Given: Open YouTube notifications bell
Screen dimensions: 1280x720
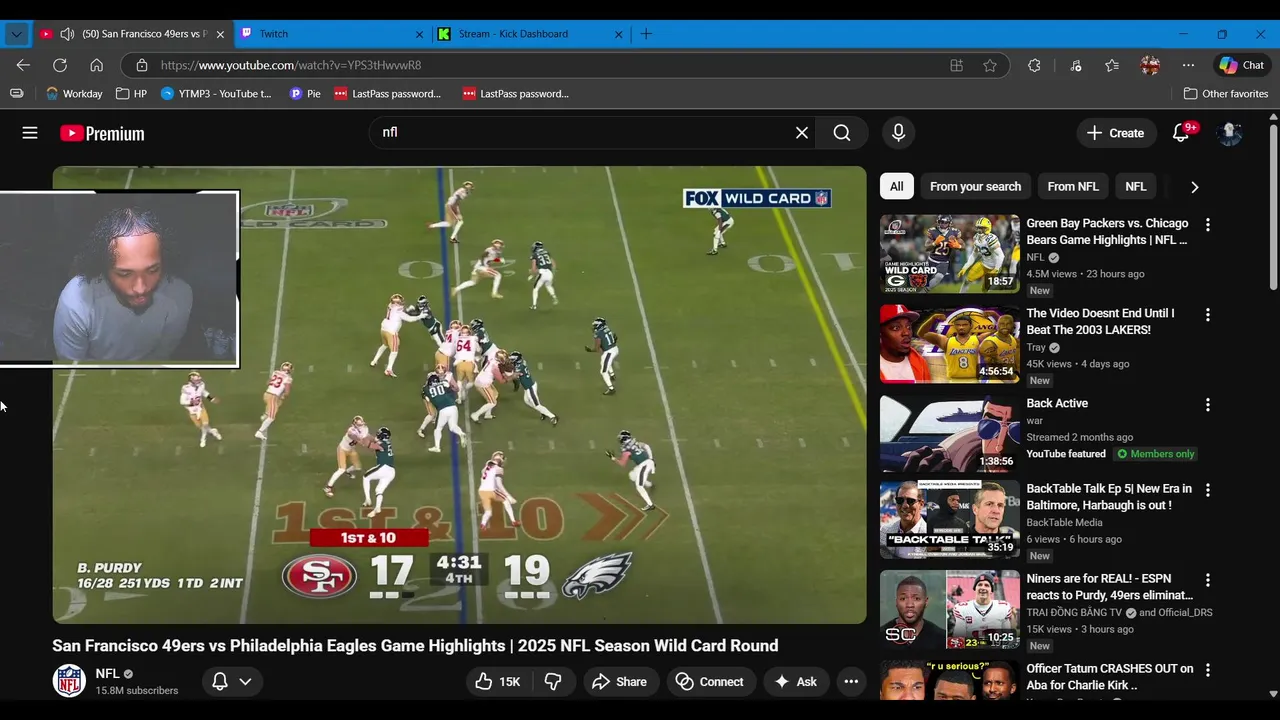Looking at the screenshot, I should click(1181, 133).
